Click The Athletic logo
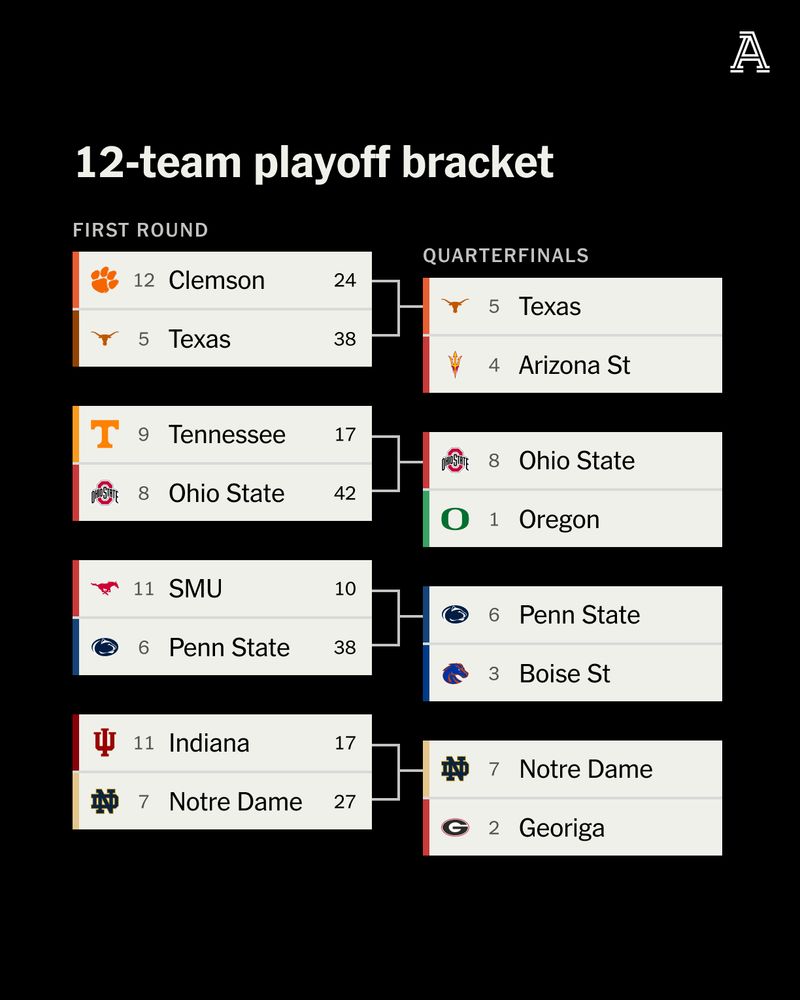 [x=749, y=52]
